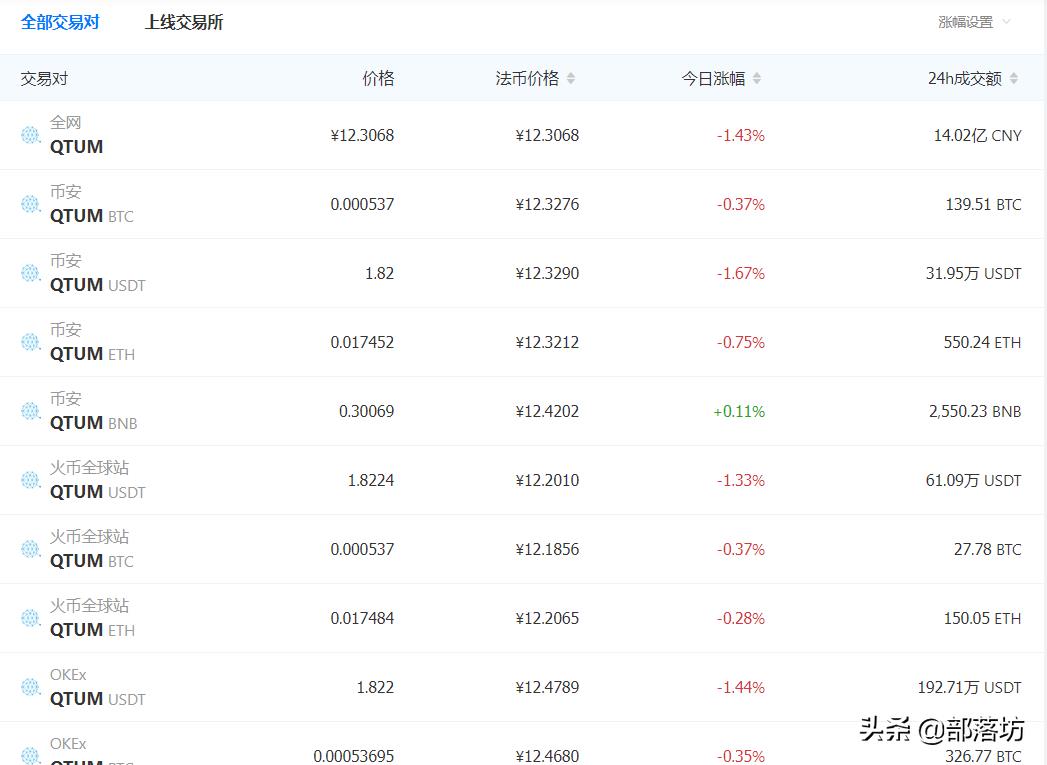Select the -1.33% change value
This screenshot has height=765, width=1047.
(741, 480)
